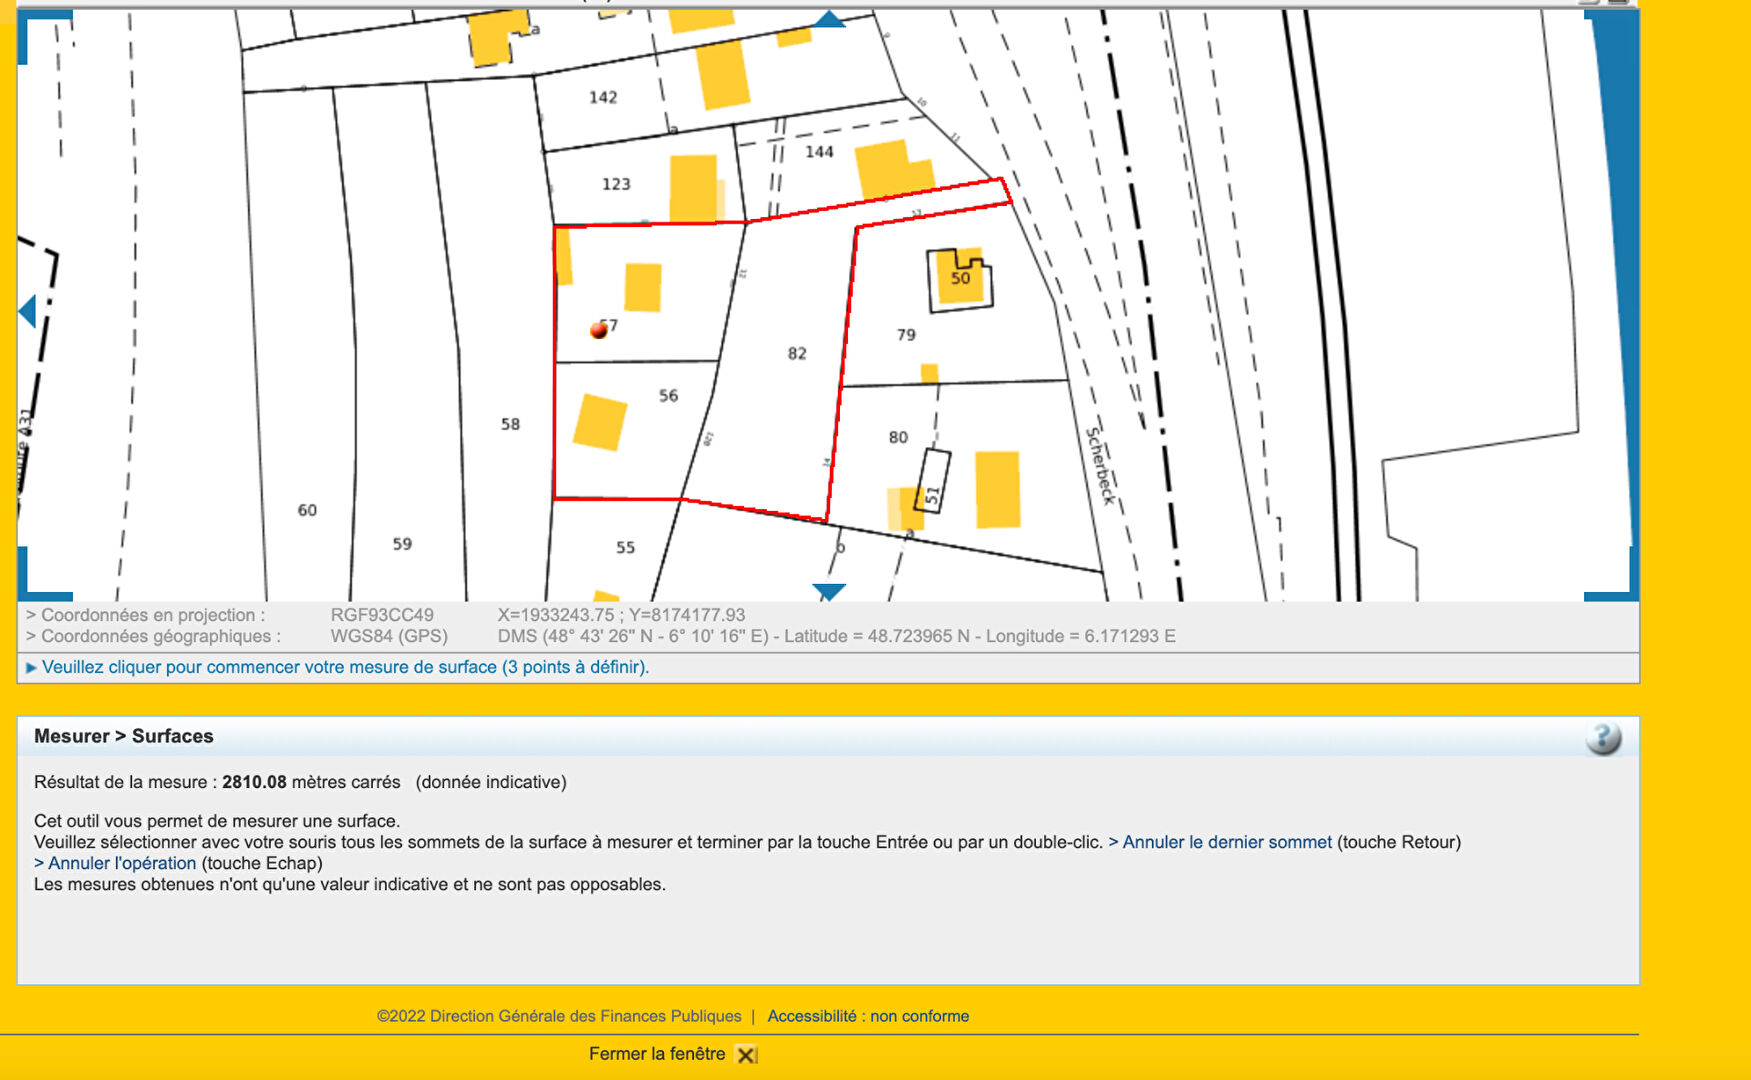
Task: Click the left-edge blue pan arrow on the map
Action: point(27,310)
